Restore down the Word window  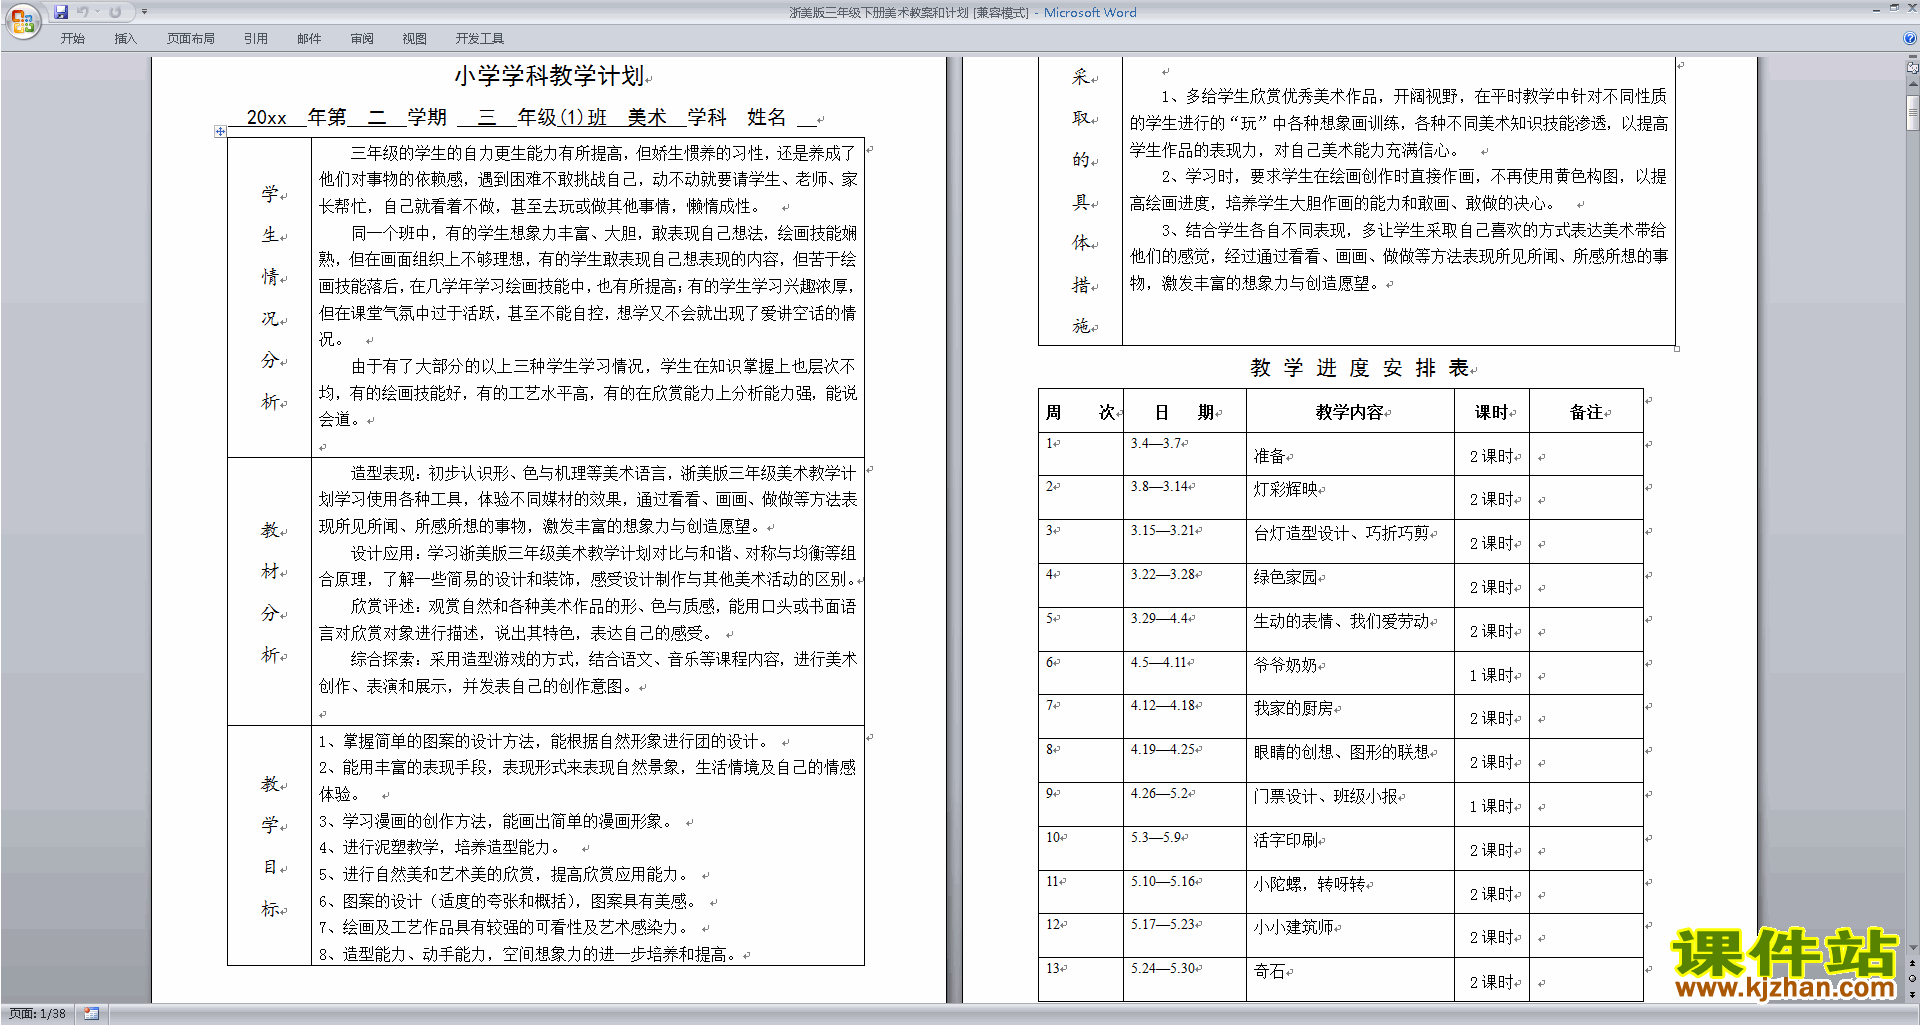(1894, 8)
